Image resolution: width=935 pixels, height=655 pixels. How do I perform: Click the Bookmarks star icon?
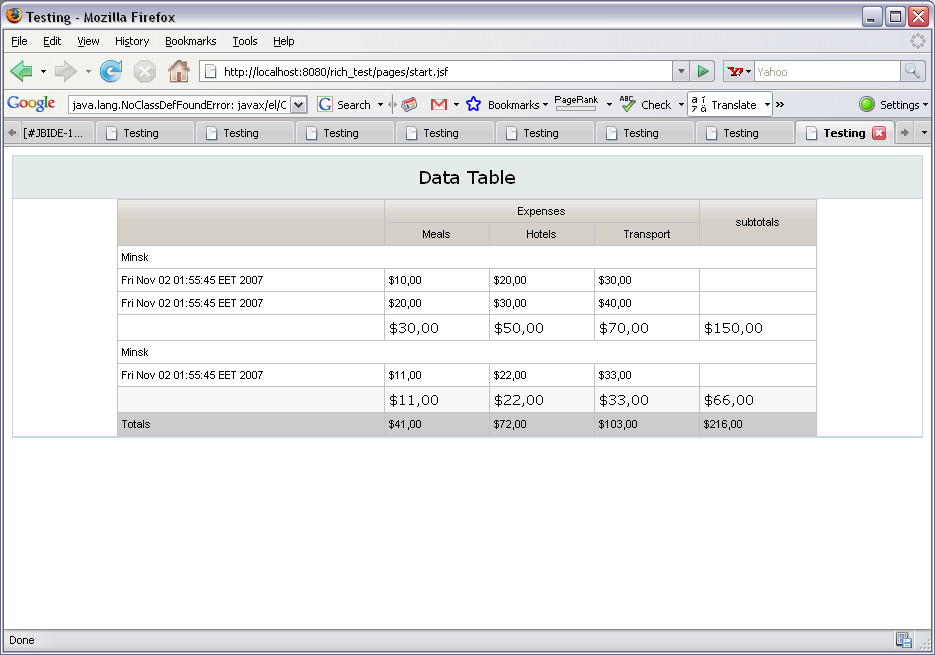(473, 104)
